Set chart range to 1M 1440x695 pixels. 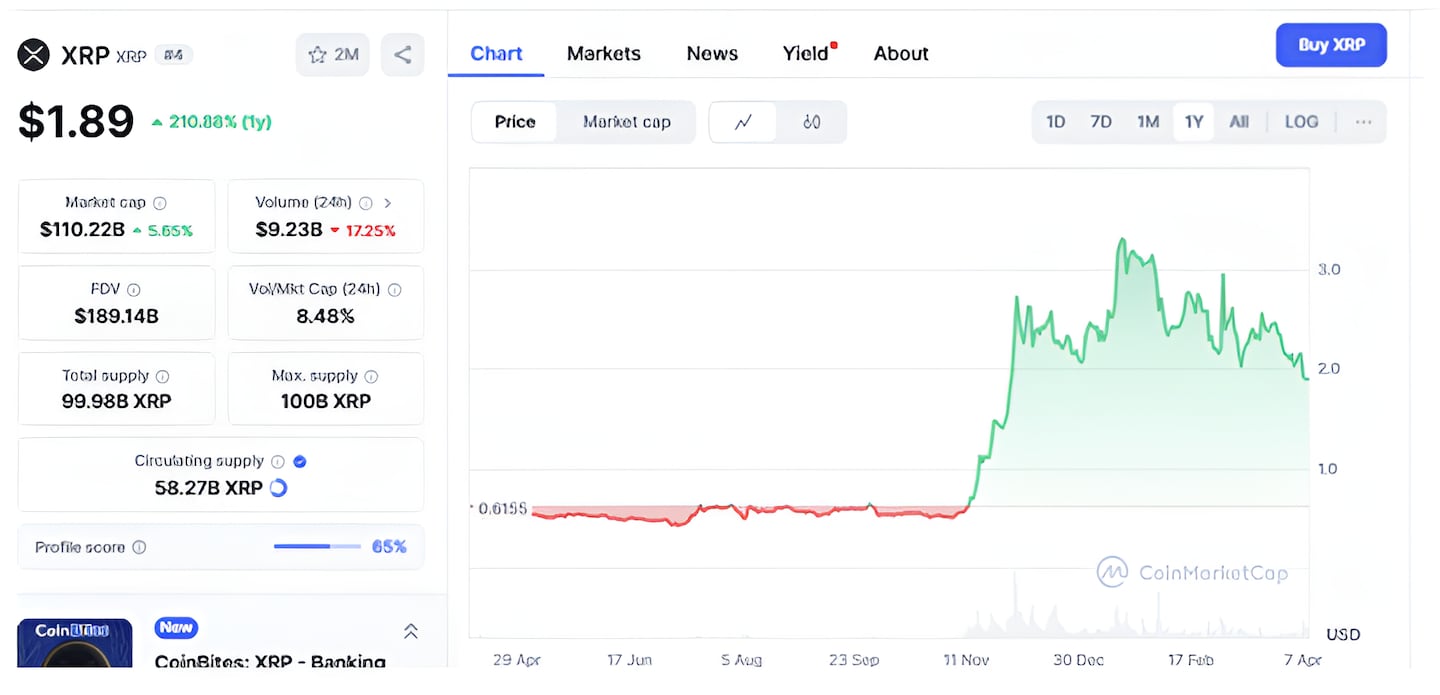(x=1148, y=122)
